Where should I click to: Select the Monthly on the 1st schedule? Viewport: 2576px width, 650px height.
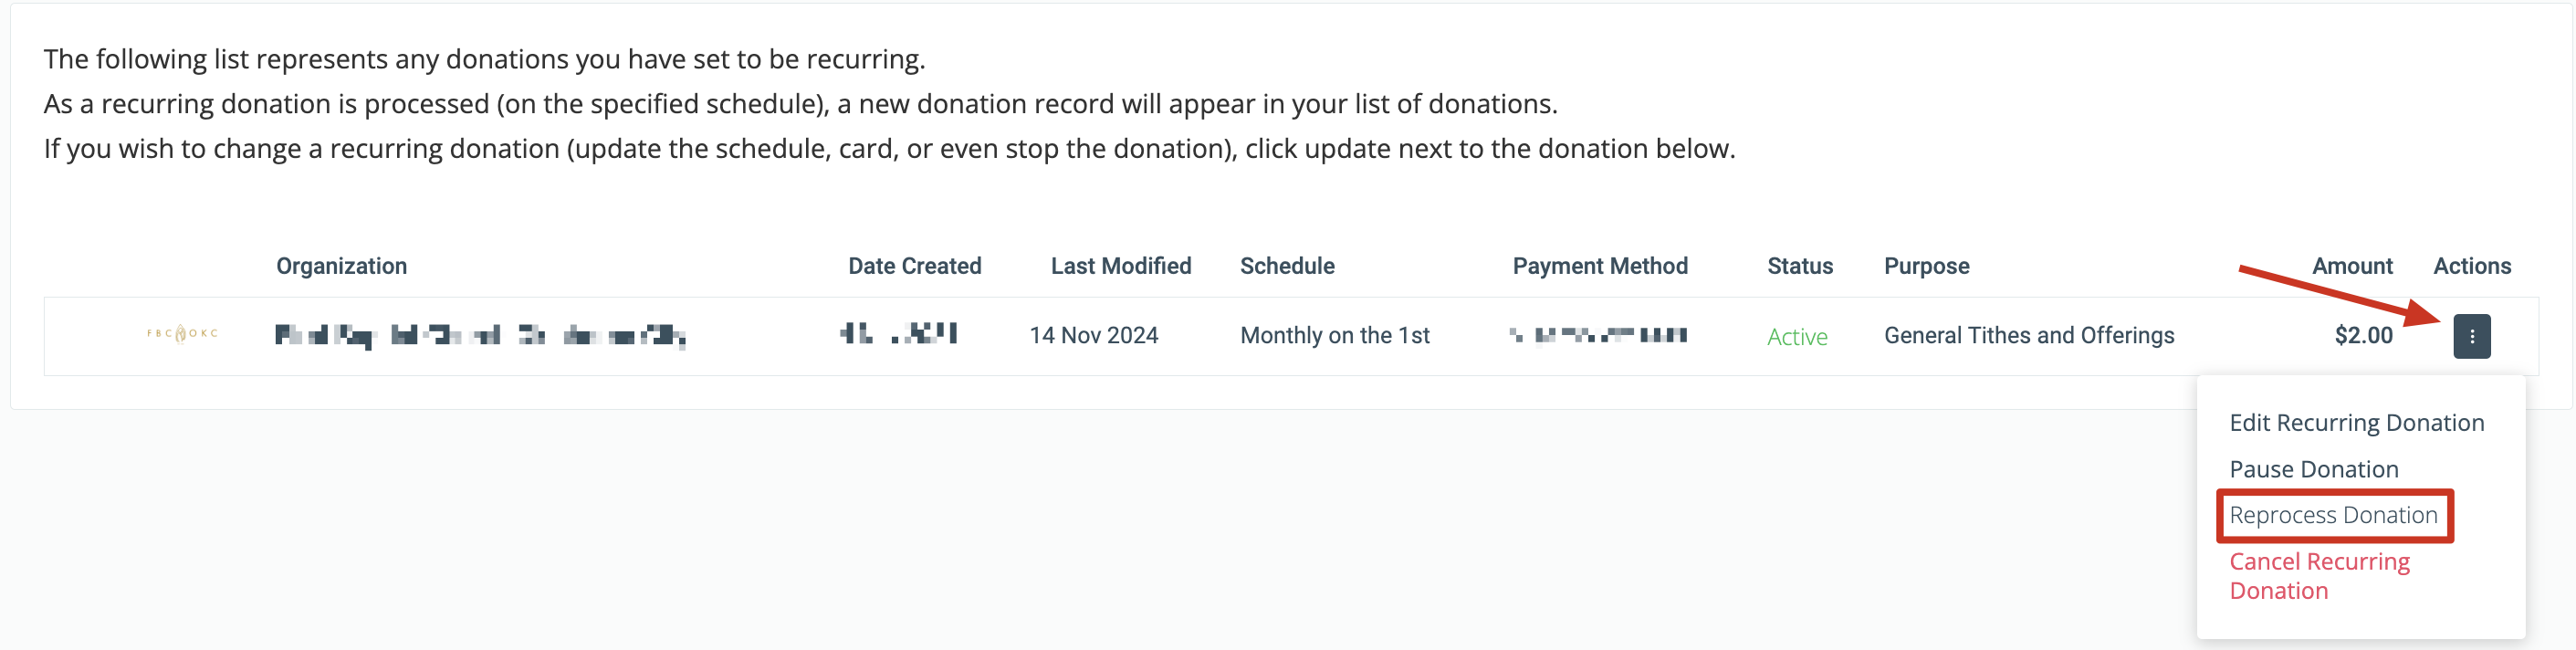[x=1335, y=335]
